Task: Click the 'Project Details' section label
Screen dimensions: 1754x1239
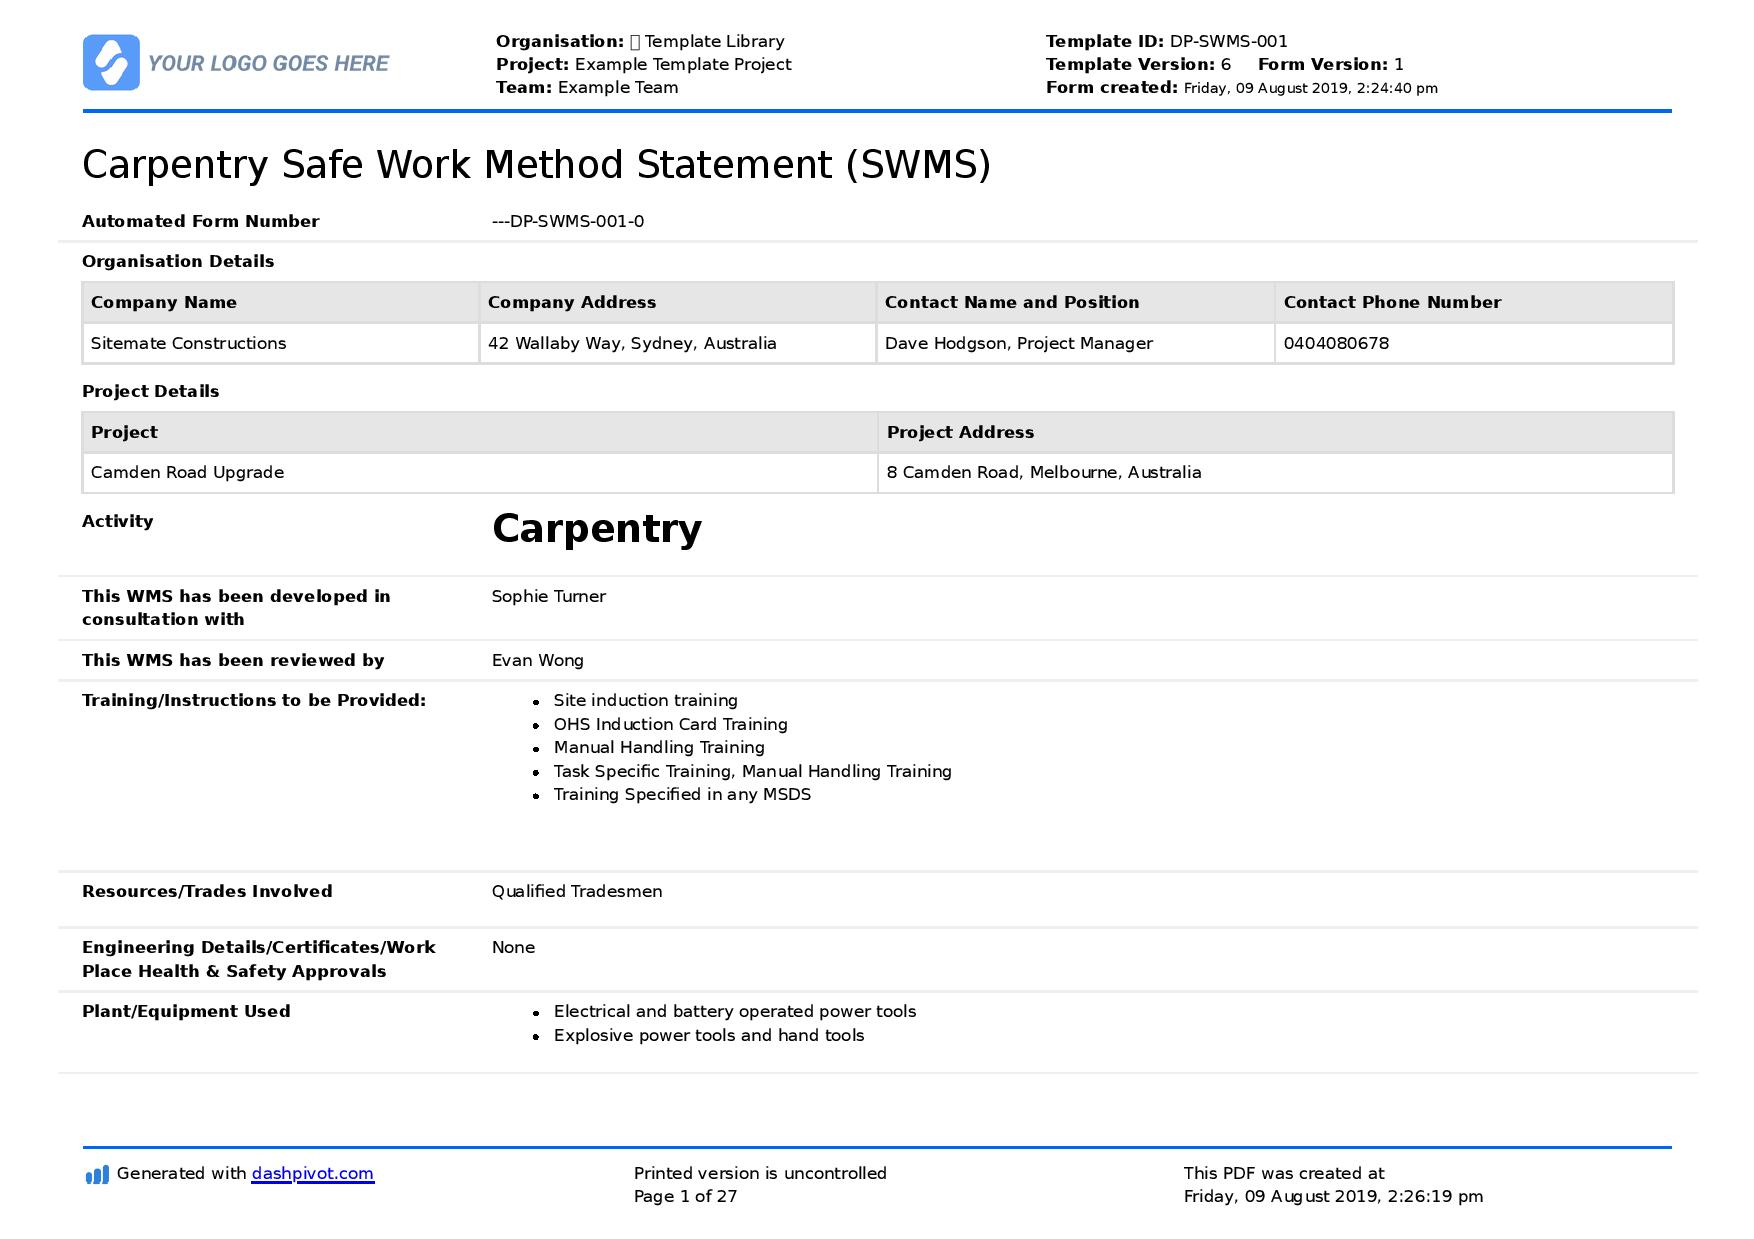Action: [x=150, y=392]
